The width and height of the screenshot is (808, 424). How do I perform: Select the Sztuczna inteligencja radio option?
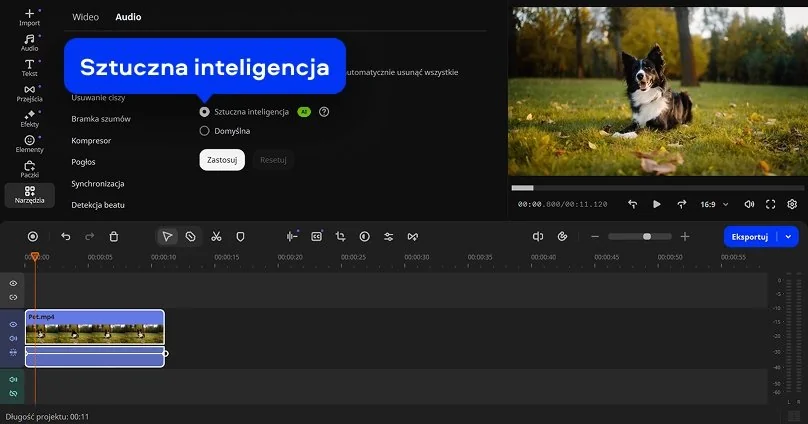click(x=205, y=112)
